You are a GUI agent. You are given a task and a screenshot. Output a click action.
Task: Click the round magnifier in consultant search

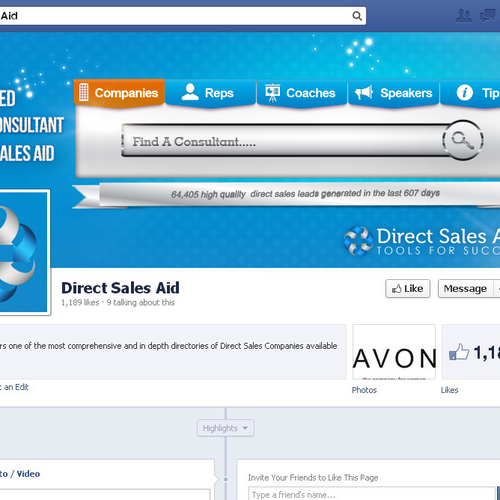(463, 140)
